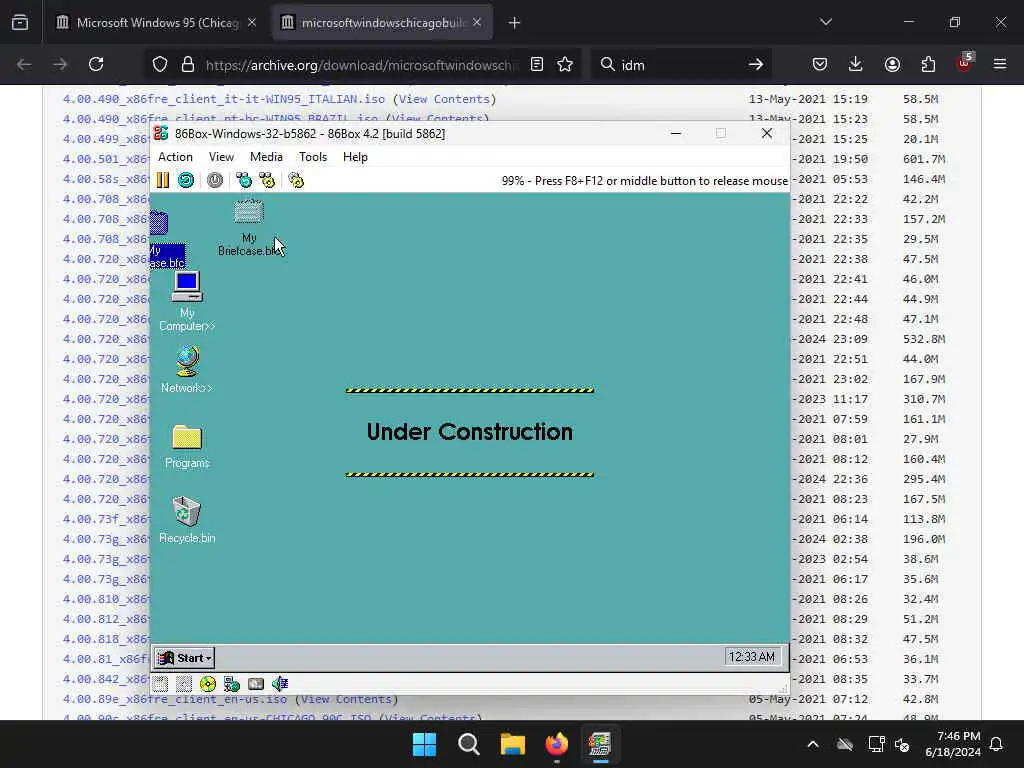1024x768 pixels.
Task: Open the Windows 11 Start menu
Action: [424, 744]
